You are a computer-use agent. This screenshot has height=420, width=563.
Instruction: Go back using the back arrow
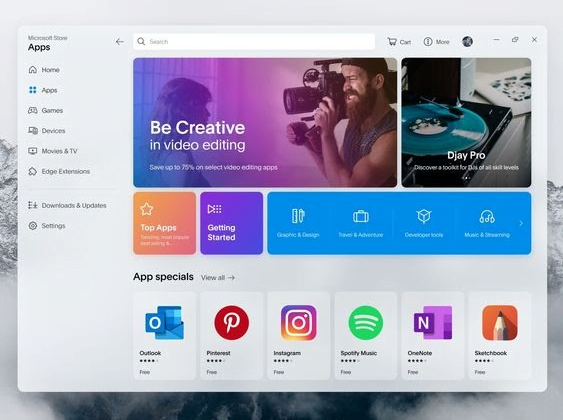120,42
